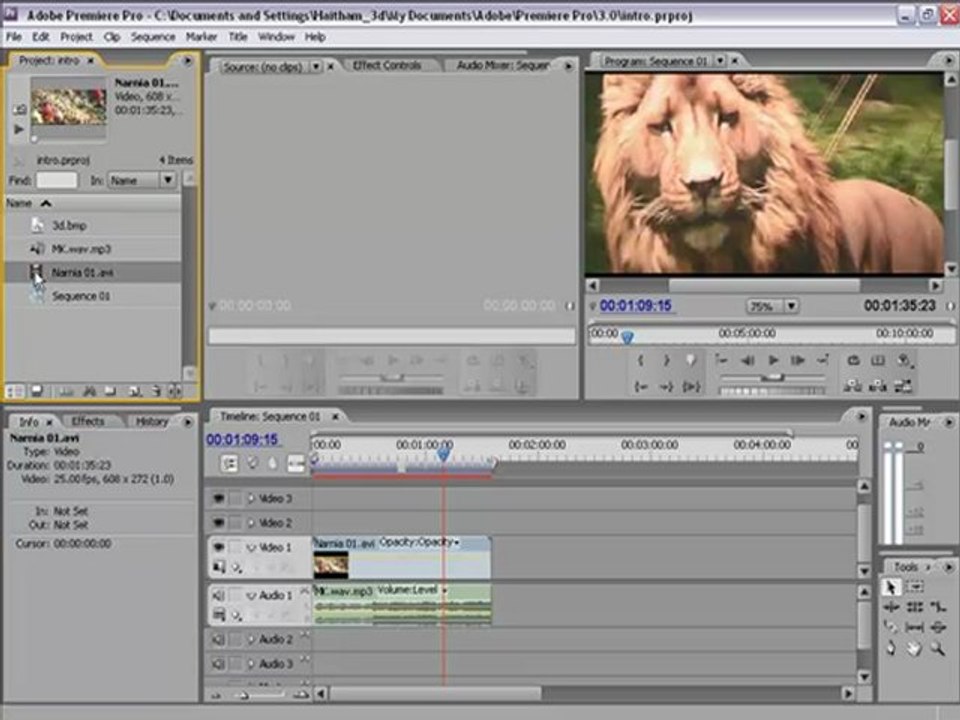Open Trim monitor from Program panel
The image size is (960, 720).
click(x=904, y=386)
